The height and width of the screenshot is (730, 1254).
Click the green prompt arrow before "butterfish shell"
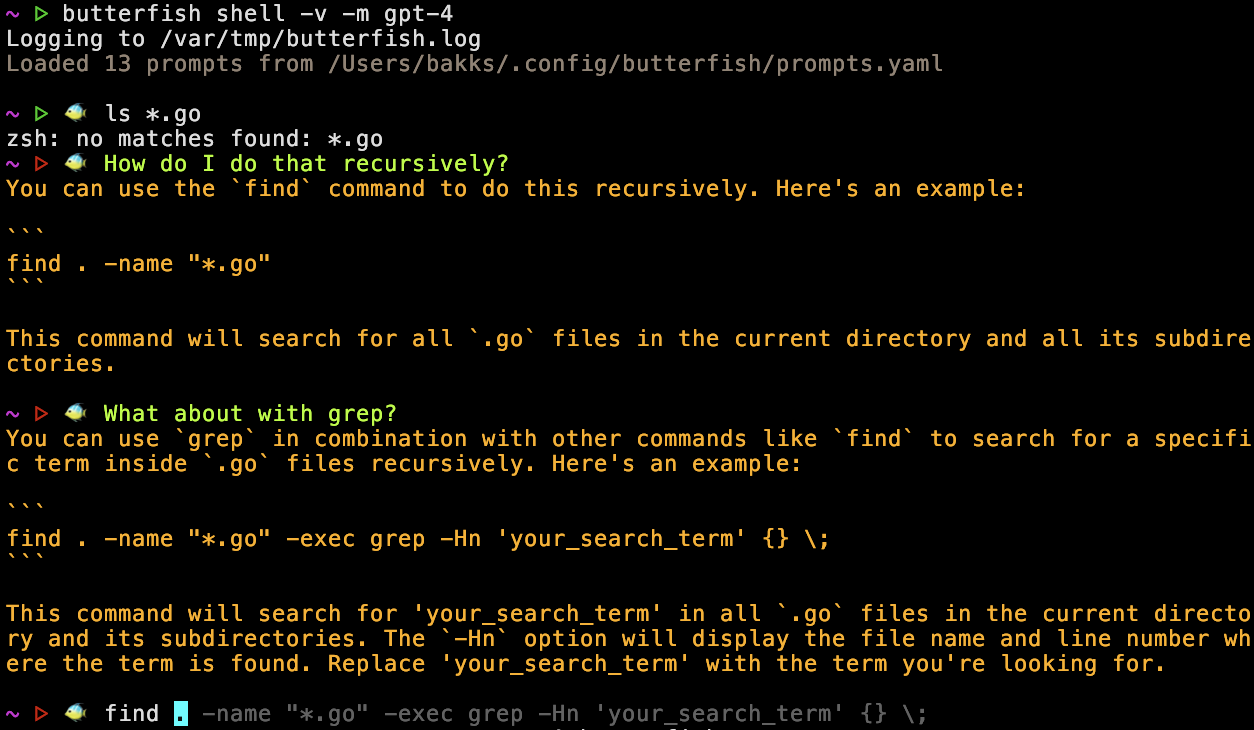pyautogui.click(x=41, y=14)
